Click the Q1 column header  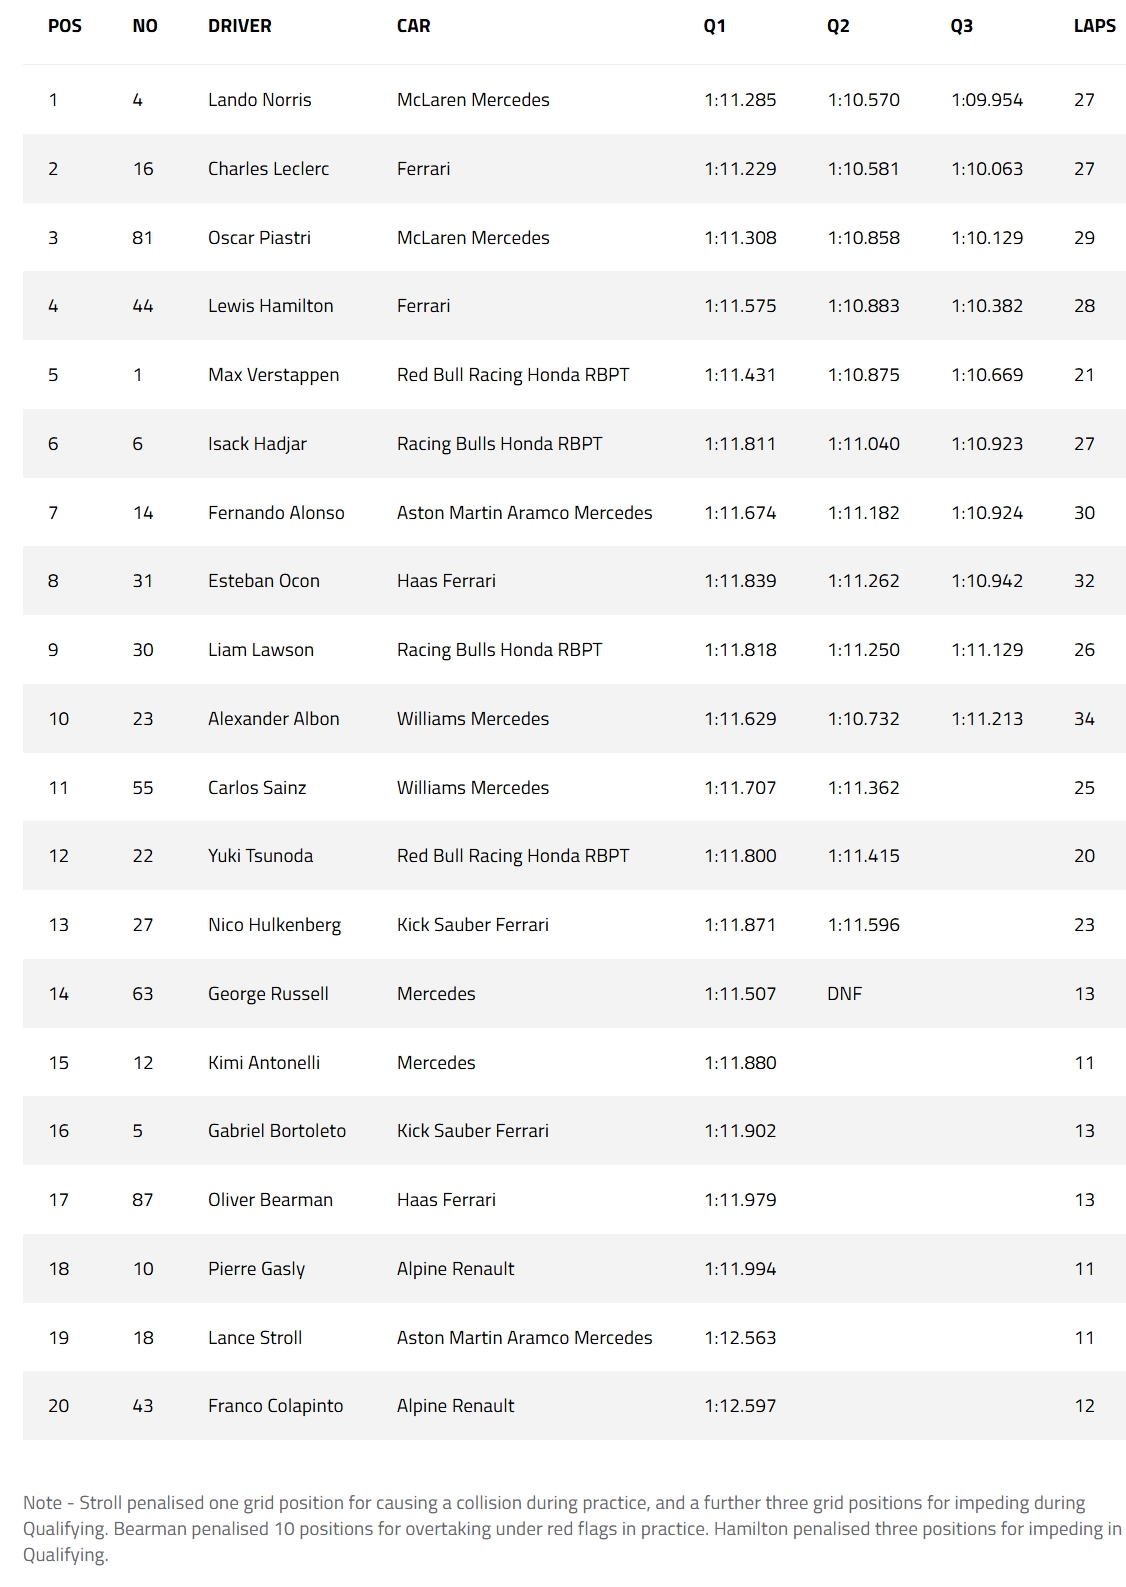[714, 26]
